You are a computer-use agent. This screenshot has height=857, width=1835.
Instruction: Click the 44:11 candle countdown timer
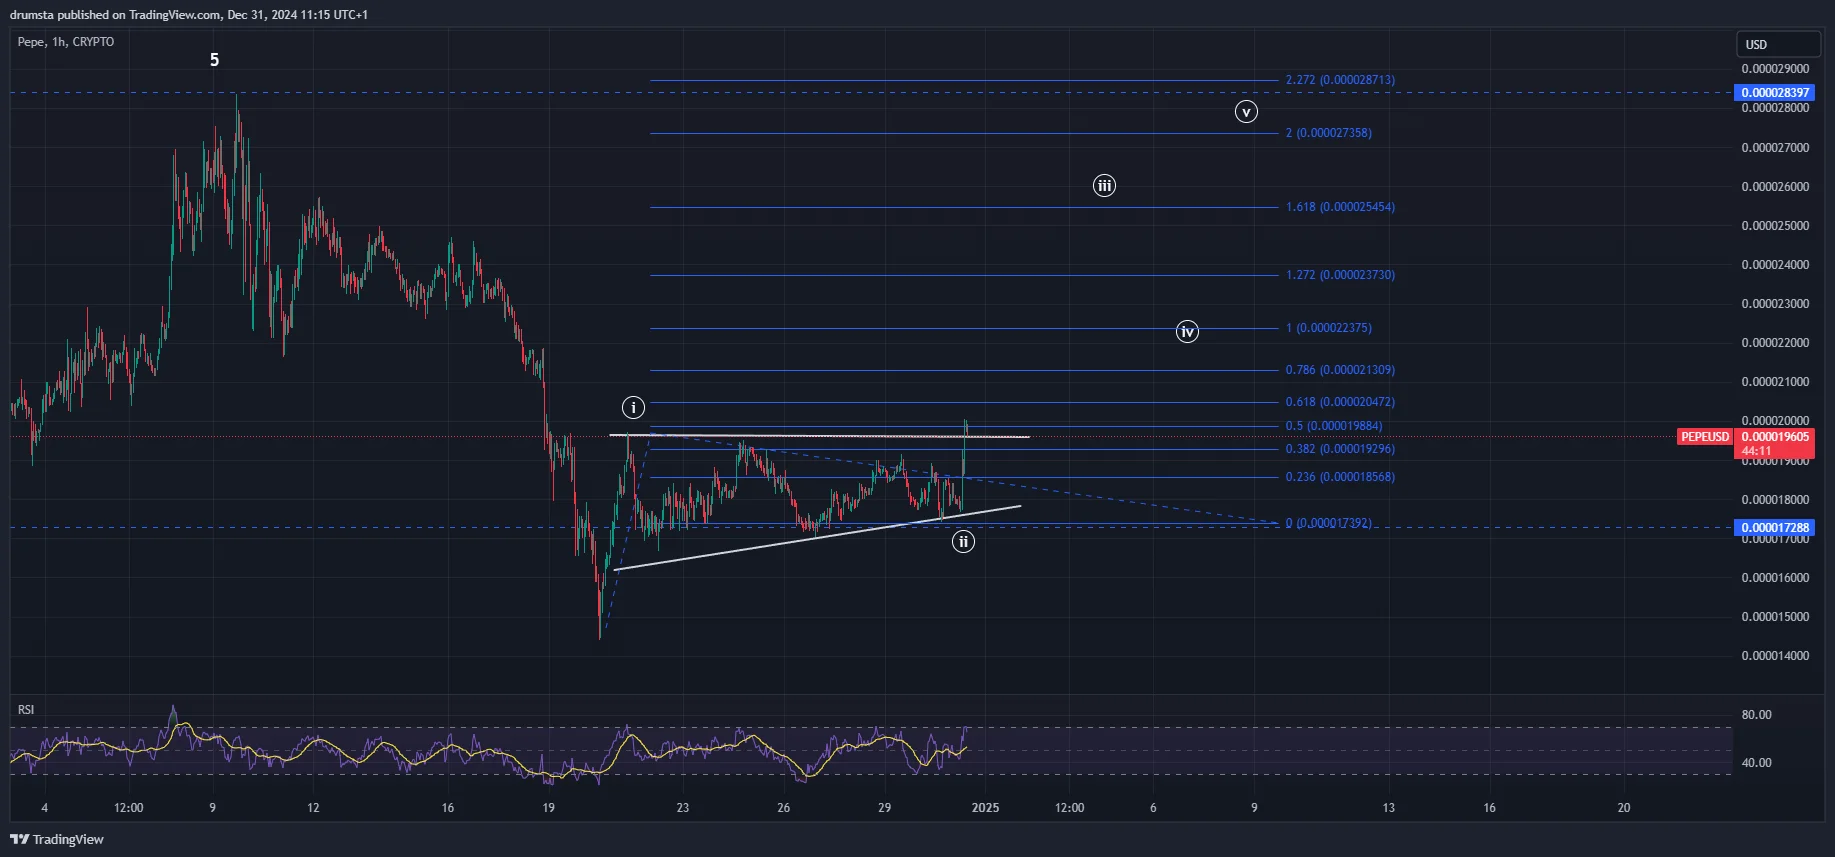coord(1756,451)
